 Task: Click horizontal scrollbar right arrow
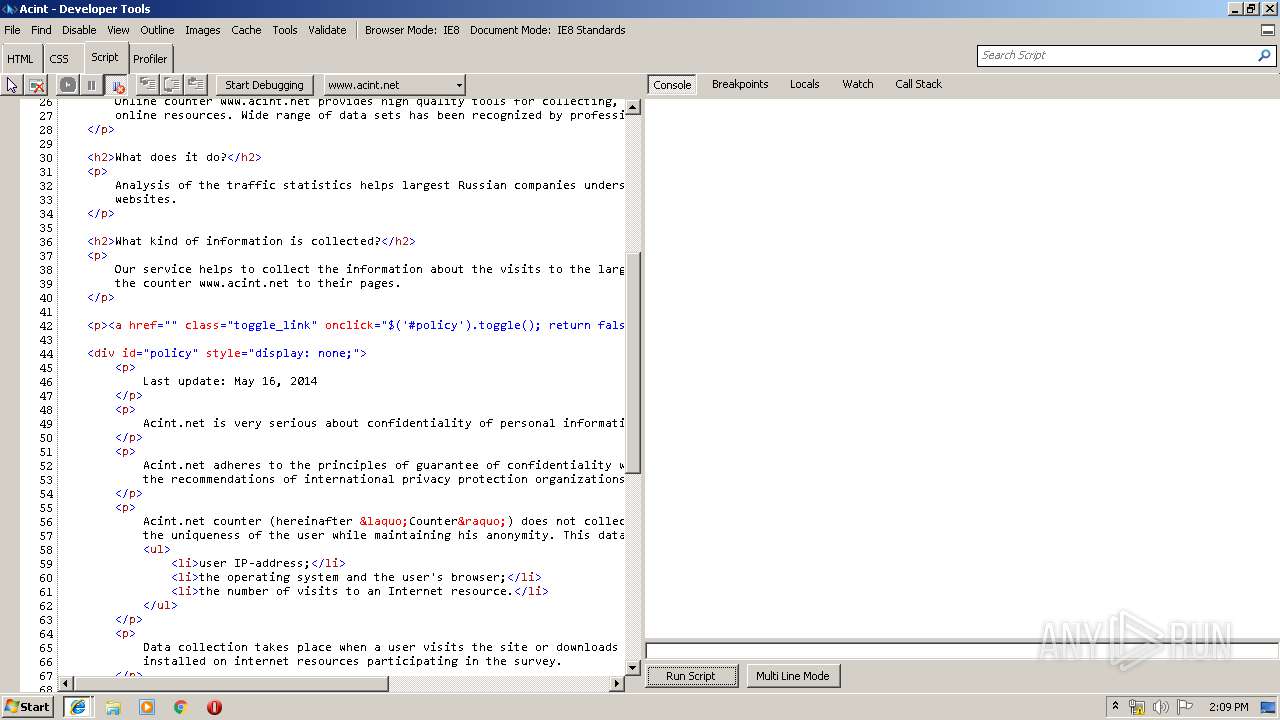coord(617,684)
